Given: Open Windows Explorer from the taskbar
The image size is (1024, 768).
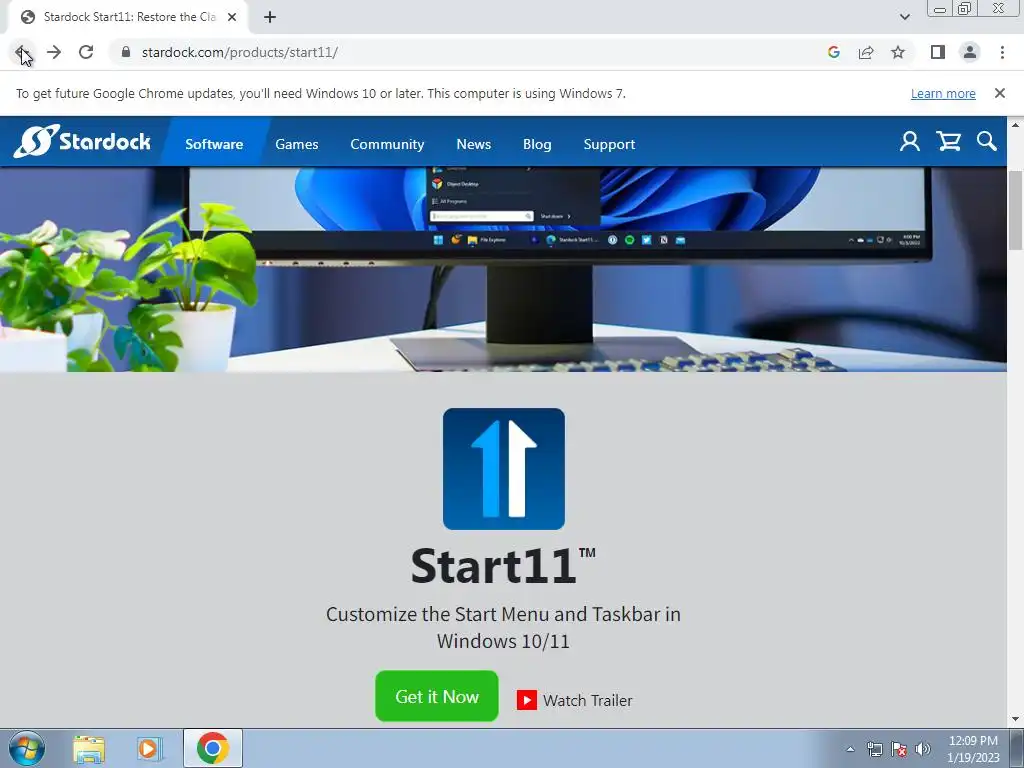Looking at the screenshot, I should coord(89,748).
